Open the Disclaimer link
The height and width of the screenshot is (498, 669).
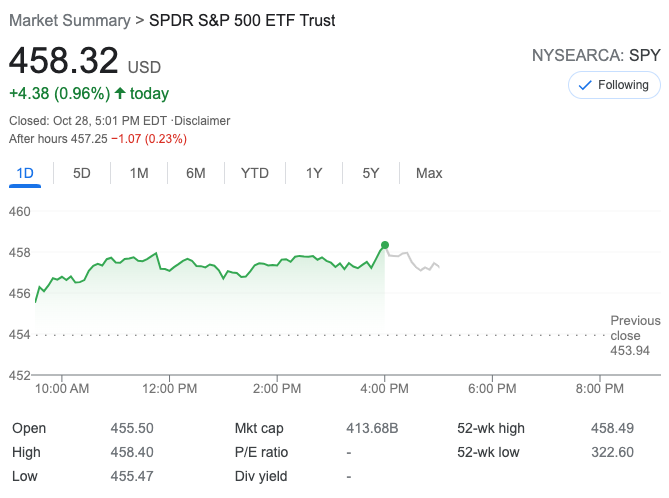tap(202, 121)
